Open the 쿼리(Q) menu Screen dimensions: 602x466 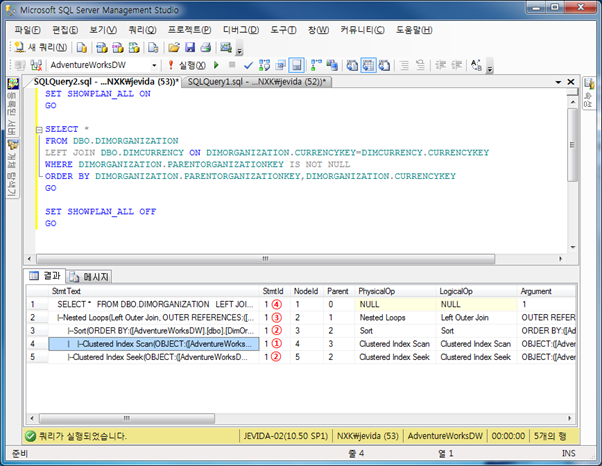coord(142,30)
